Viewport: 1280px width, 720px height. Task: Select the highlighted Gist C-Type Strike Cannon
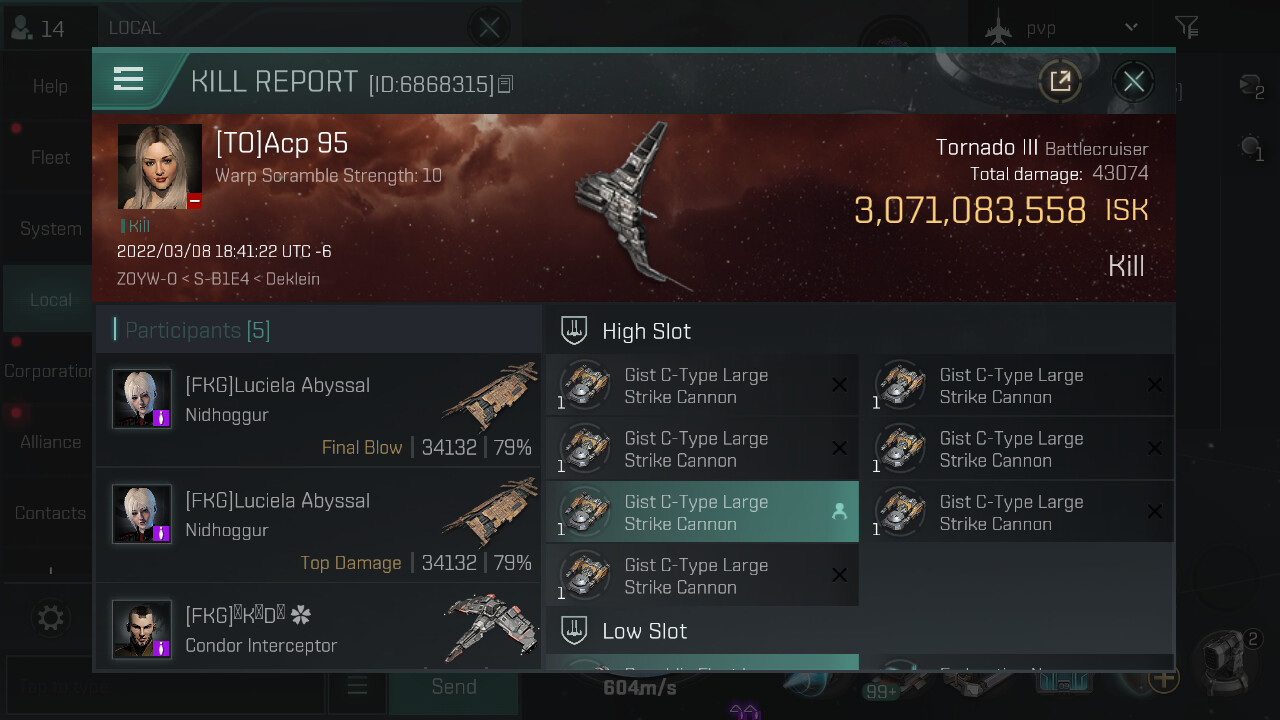click(702, 512)
